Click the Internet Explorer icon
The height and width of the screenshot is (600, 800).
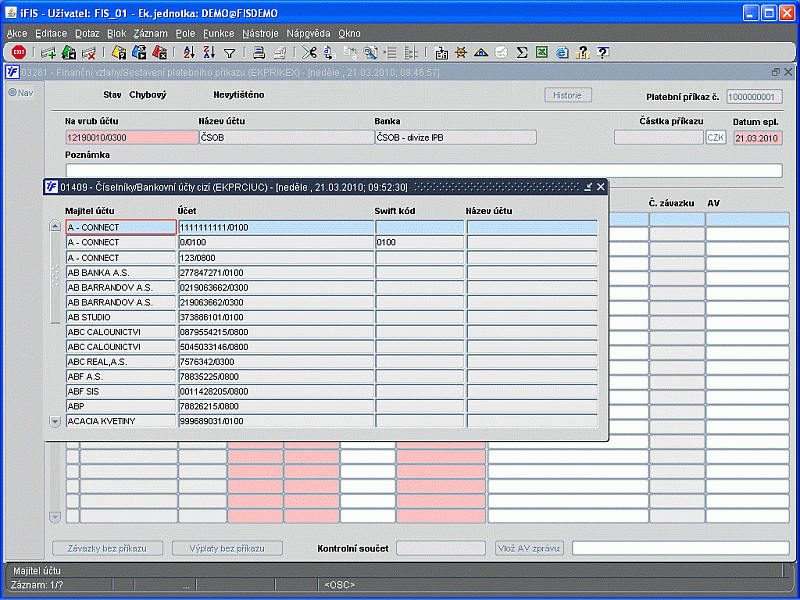(562, 53)
